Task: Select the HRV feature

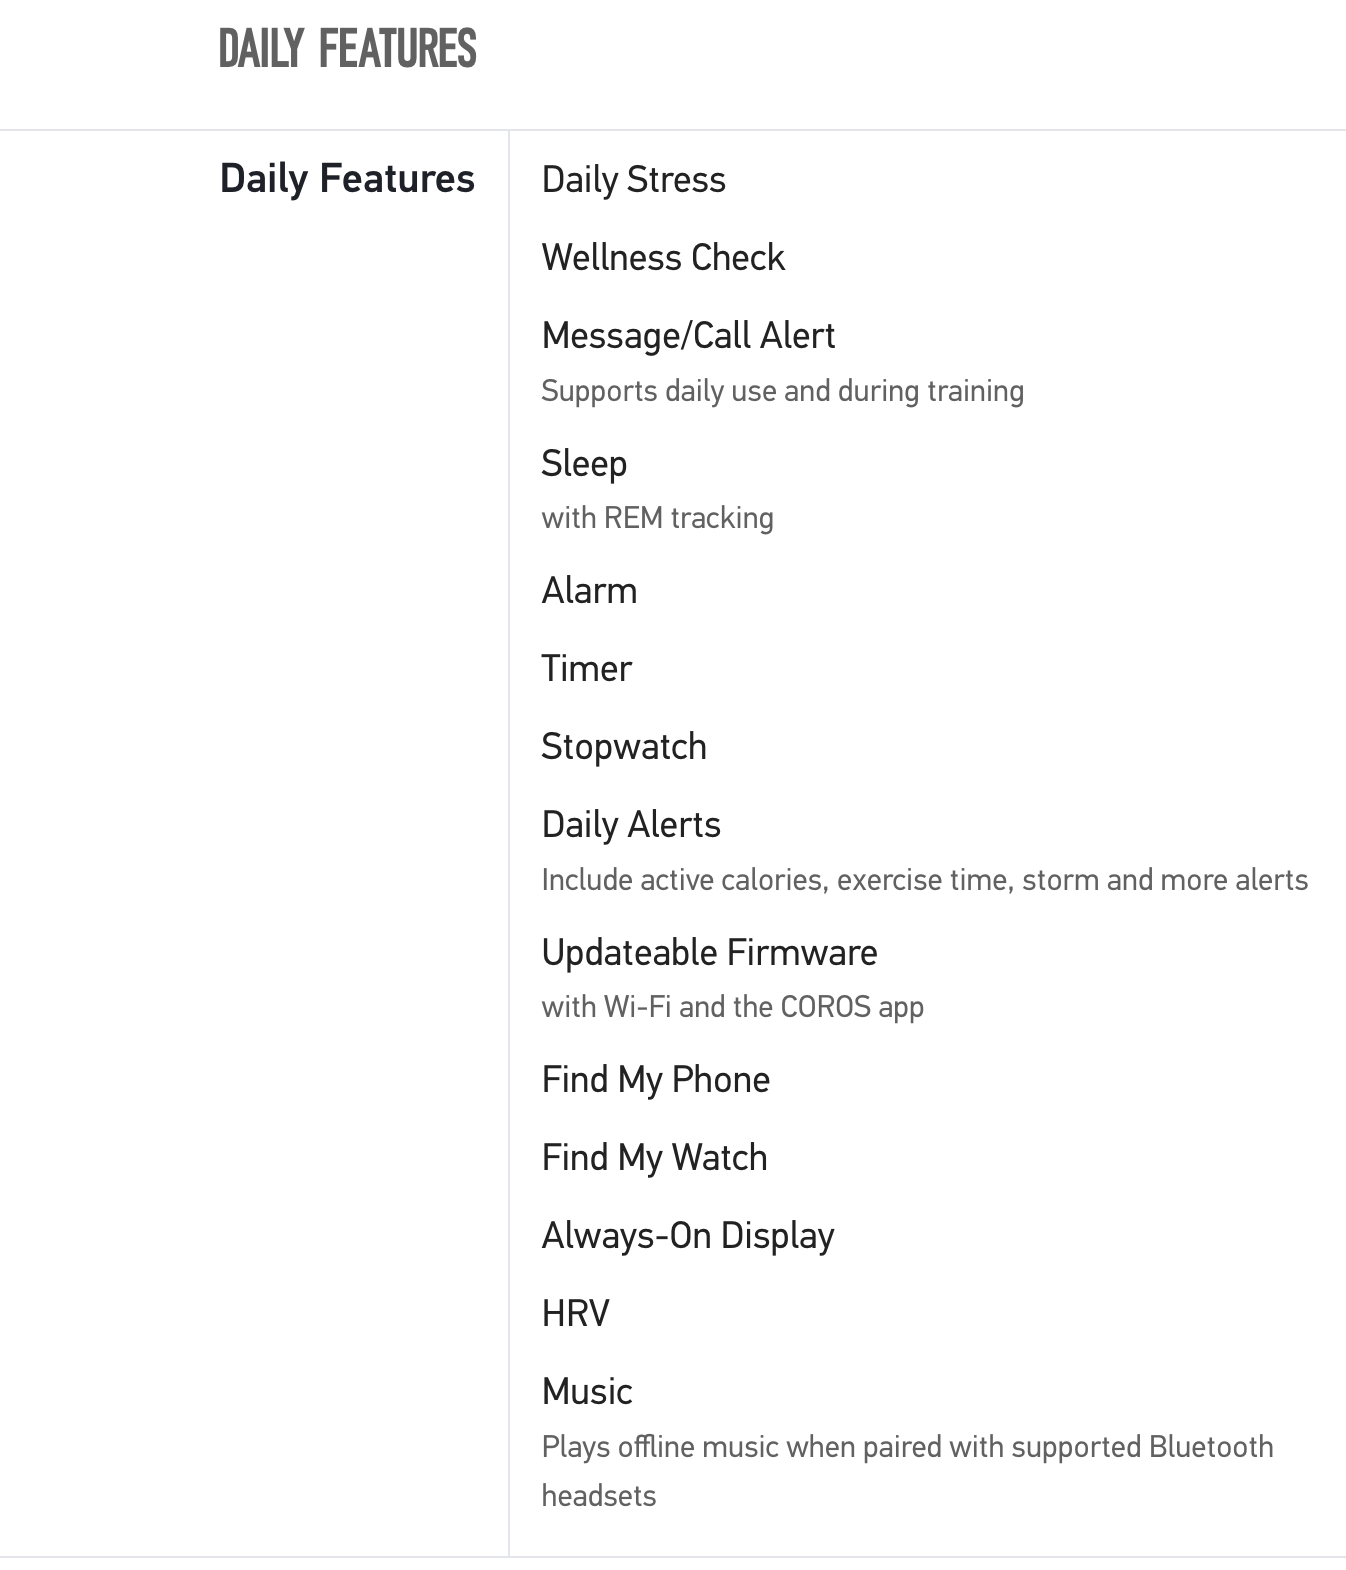Action: point(575,1314)
